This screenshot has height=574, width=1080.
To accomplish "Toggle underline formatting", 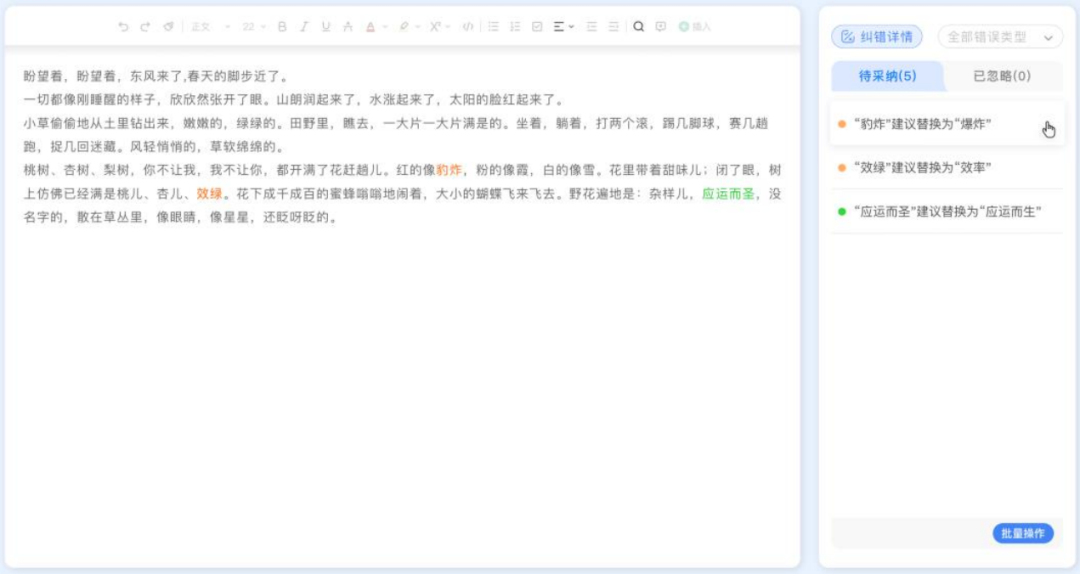I will 326,27.
